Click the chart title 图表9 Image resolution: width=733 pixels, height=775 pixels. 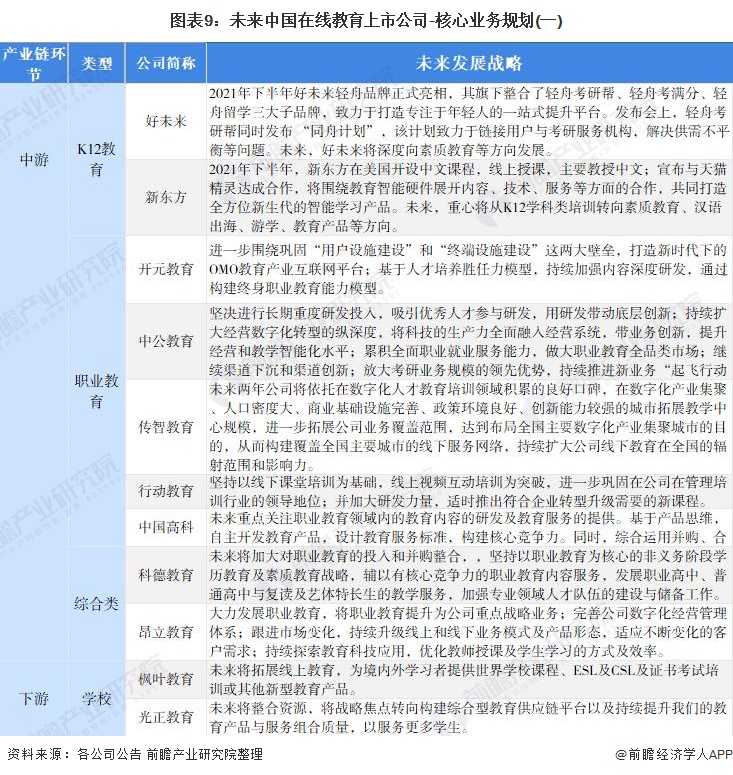[x=366, y=21]
